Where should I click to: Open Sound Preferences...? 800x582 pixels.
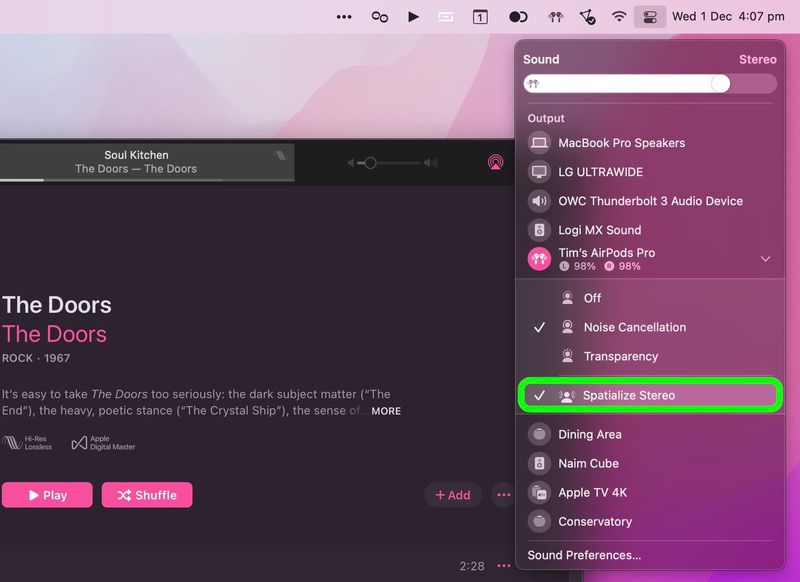tap(584, 555)
